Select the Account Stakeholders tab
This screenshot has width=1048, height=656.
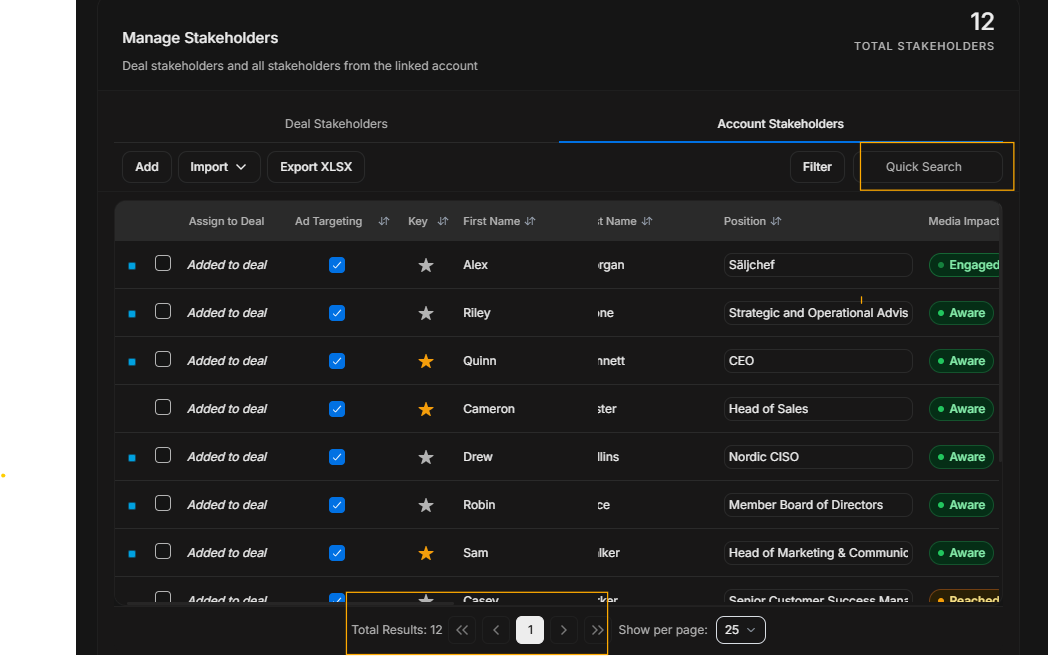click(x=781, y=124)
